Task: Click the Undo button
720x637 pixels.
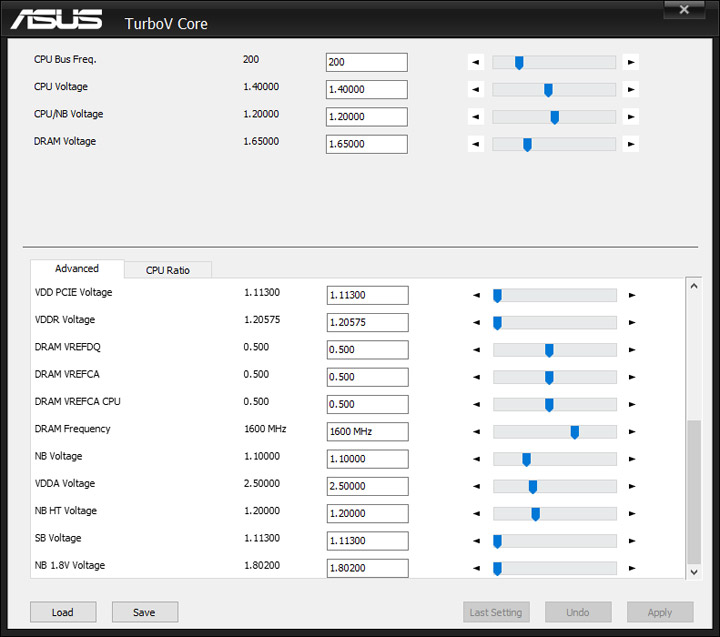Action: 578,612
